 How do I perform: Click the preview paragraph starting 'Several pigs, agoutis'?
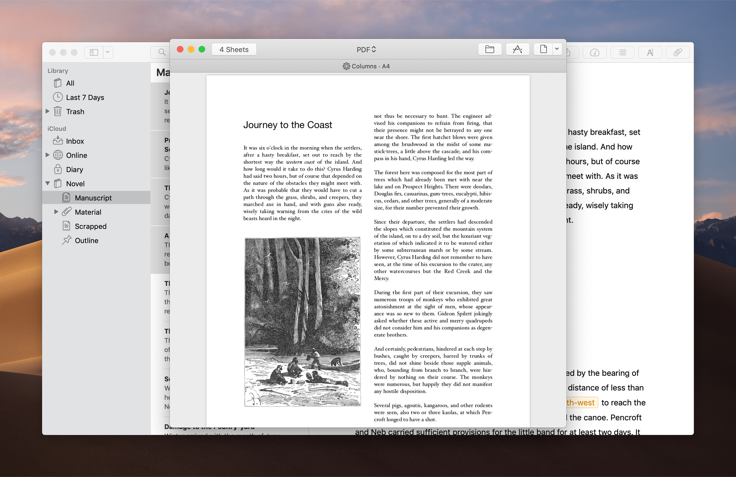(433, 412)
